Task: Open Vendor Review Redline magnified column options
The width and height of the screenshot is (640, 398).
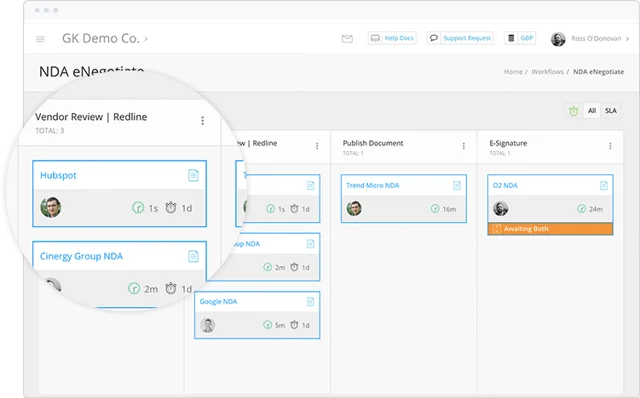Action: (x=202, y=120)
